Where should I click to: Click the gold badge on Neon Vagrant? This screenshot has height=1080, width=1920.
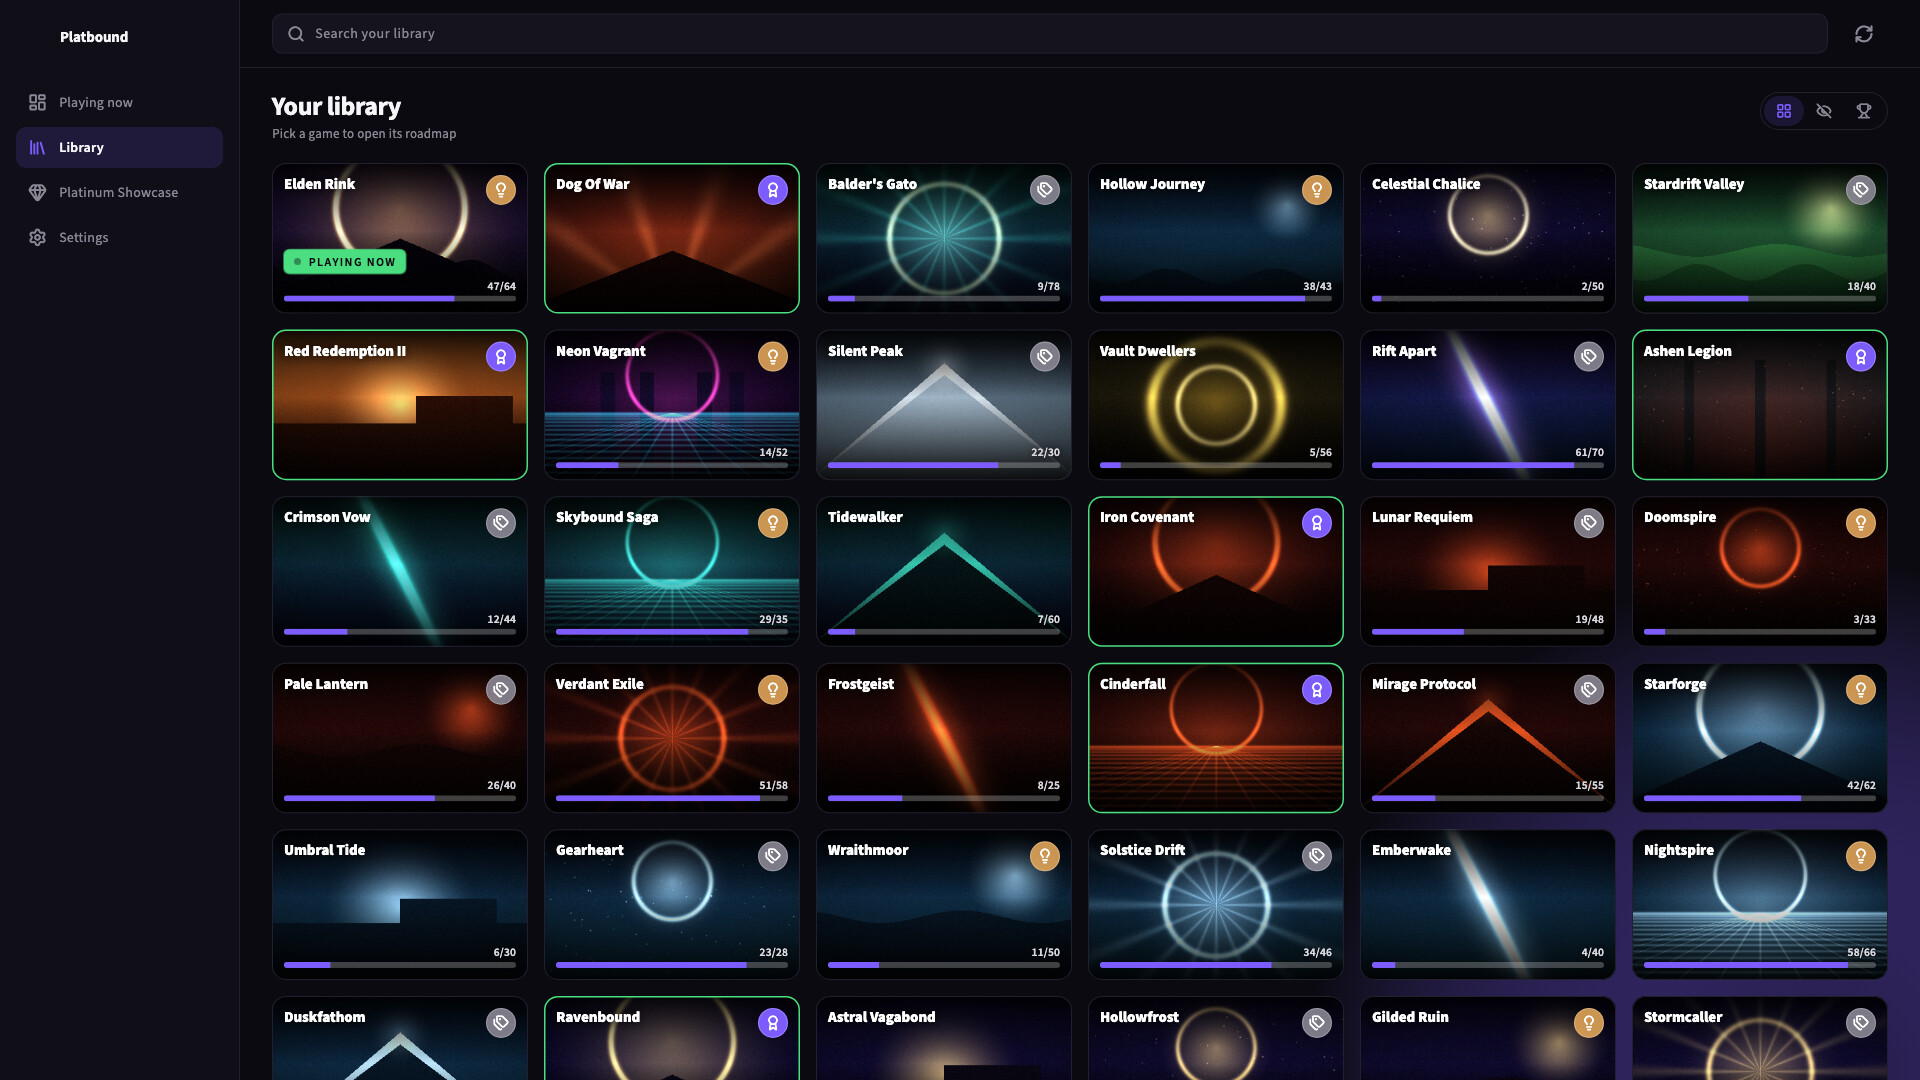click(x=773, y=357)
